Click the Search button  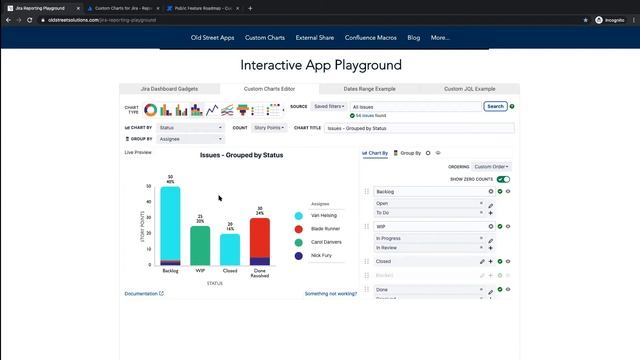[496, 106]
